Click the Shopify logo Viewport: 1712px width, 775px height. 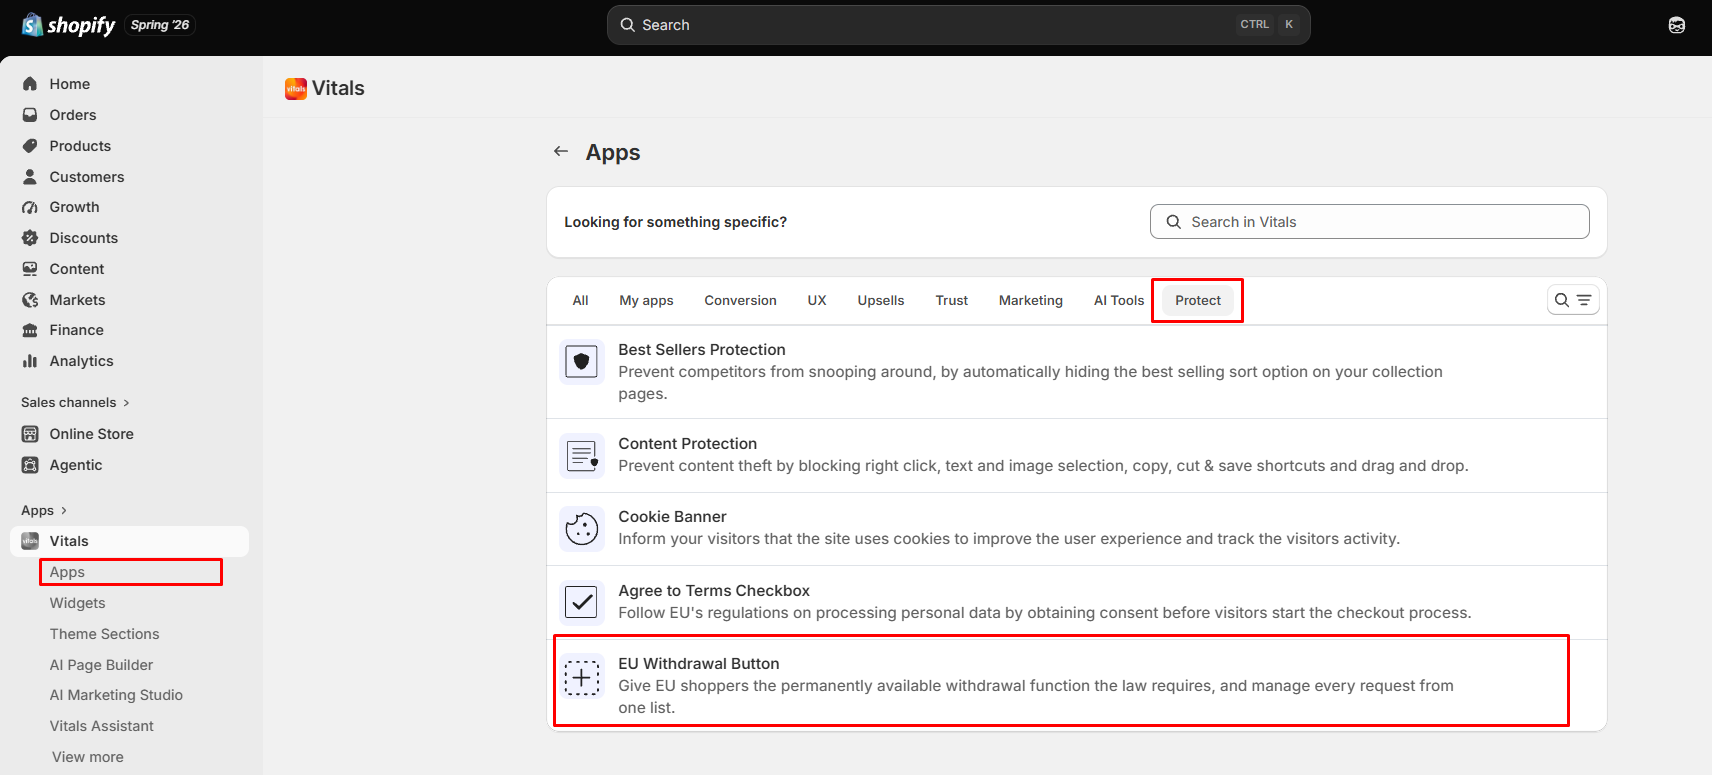click(68, 25)
